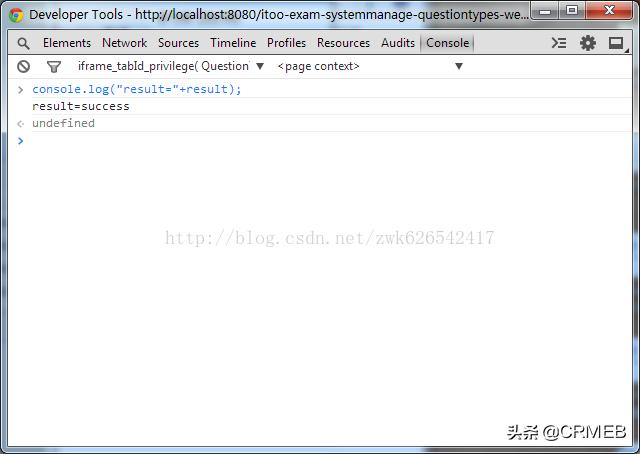
Task: Click the dock-to-window icon
Action: pyautogui.click(x=616, y=43)
